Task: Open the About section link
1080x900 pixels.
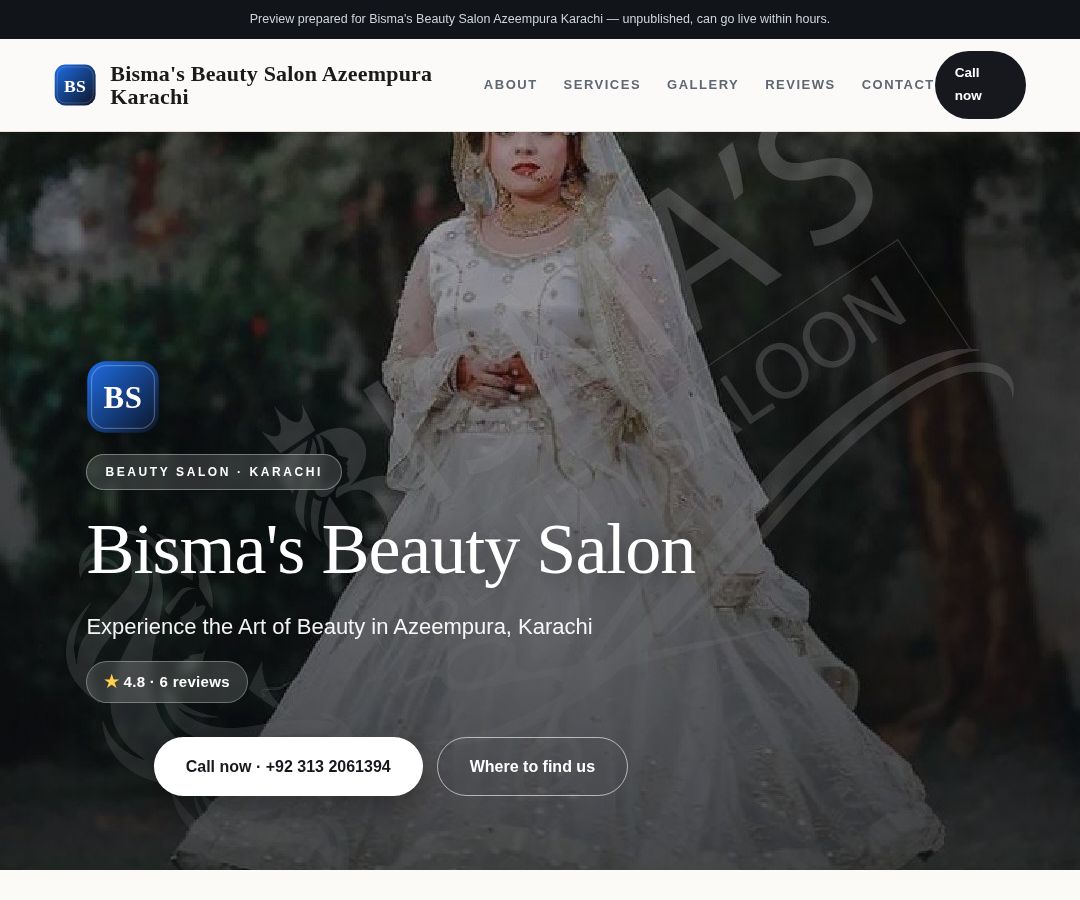Action: click(510, 85)
